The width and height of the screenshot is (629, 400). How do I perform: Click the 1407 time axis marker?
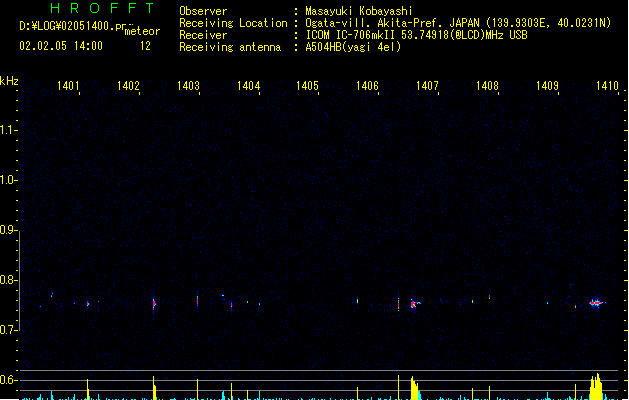427,86
